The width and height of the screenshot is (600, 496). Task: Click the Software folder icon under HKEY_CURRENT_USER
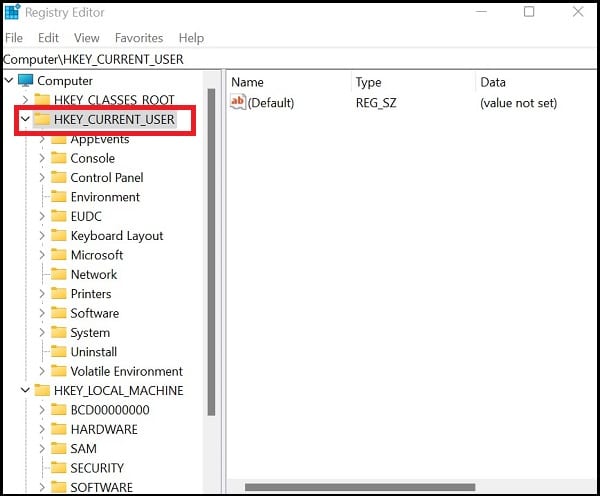coord(59,313)
